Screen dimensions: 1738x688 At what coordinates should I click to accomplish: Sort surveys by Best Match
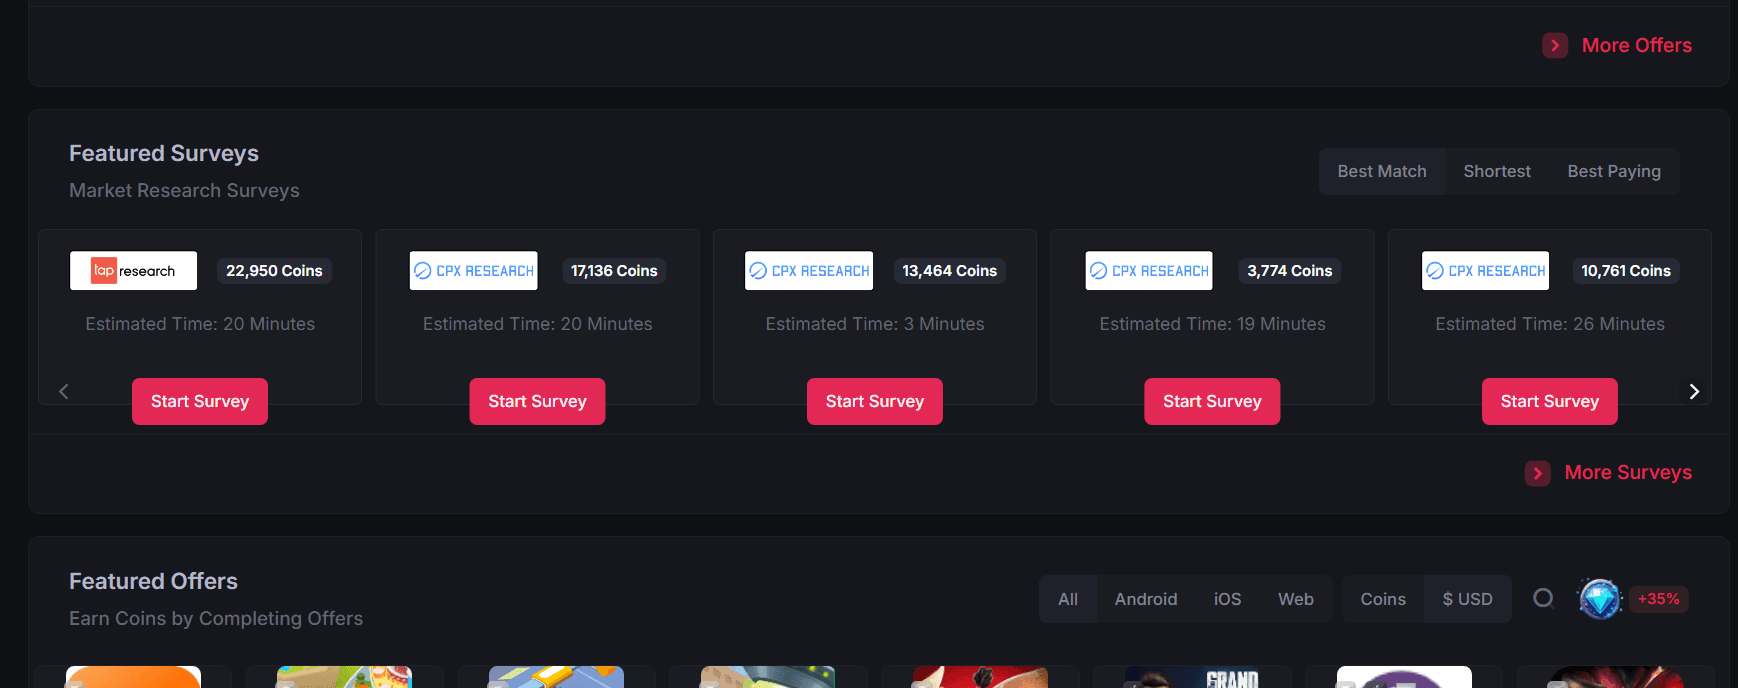[x=1382, y=171]
